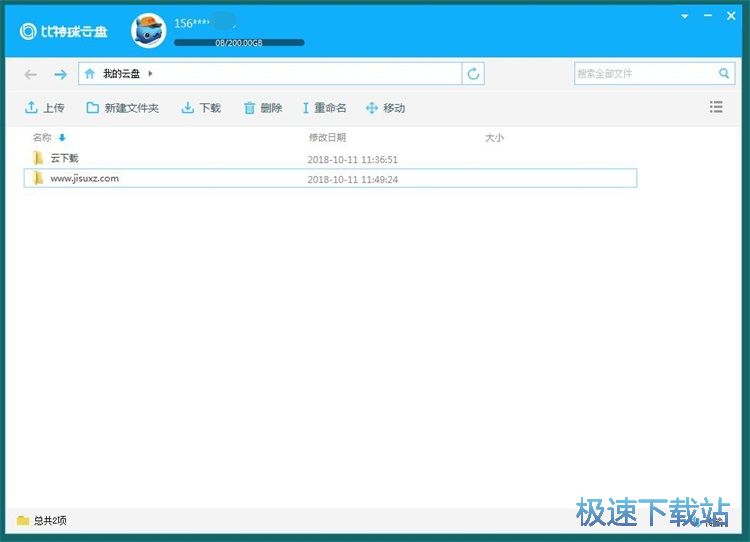Sort by the 修改日期 column header
This screenshot has height=542, width=750.
click(327, 138)
